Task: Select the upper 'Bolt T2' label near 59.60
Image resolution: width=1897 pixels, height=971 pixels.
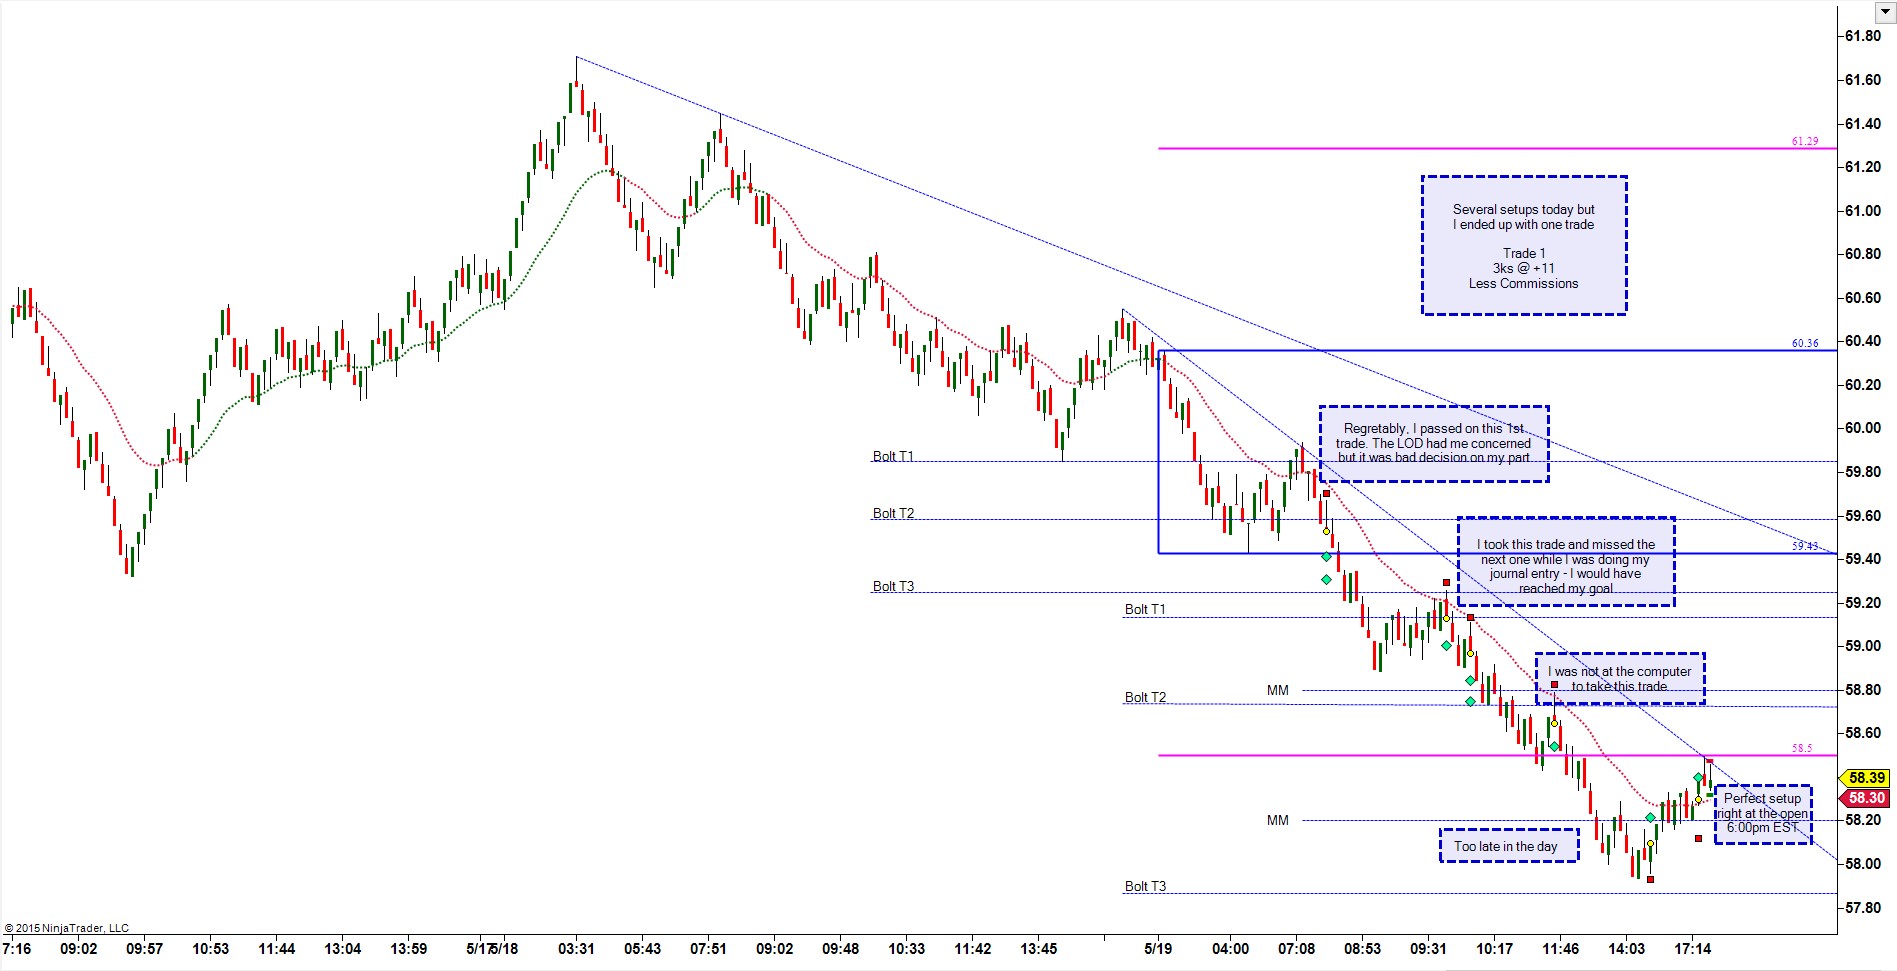Action: click(x=893, y=513)
